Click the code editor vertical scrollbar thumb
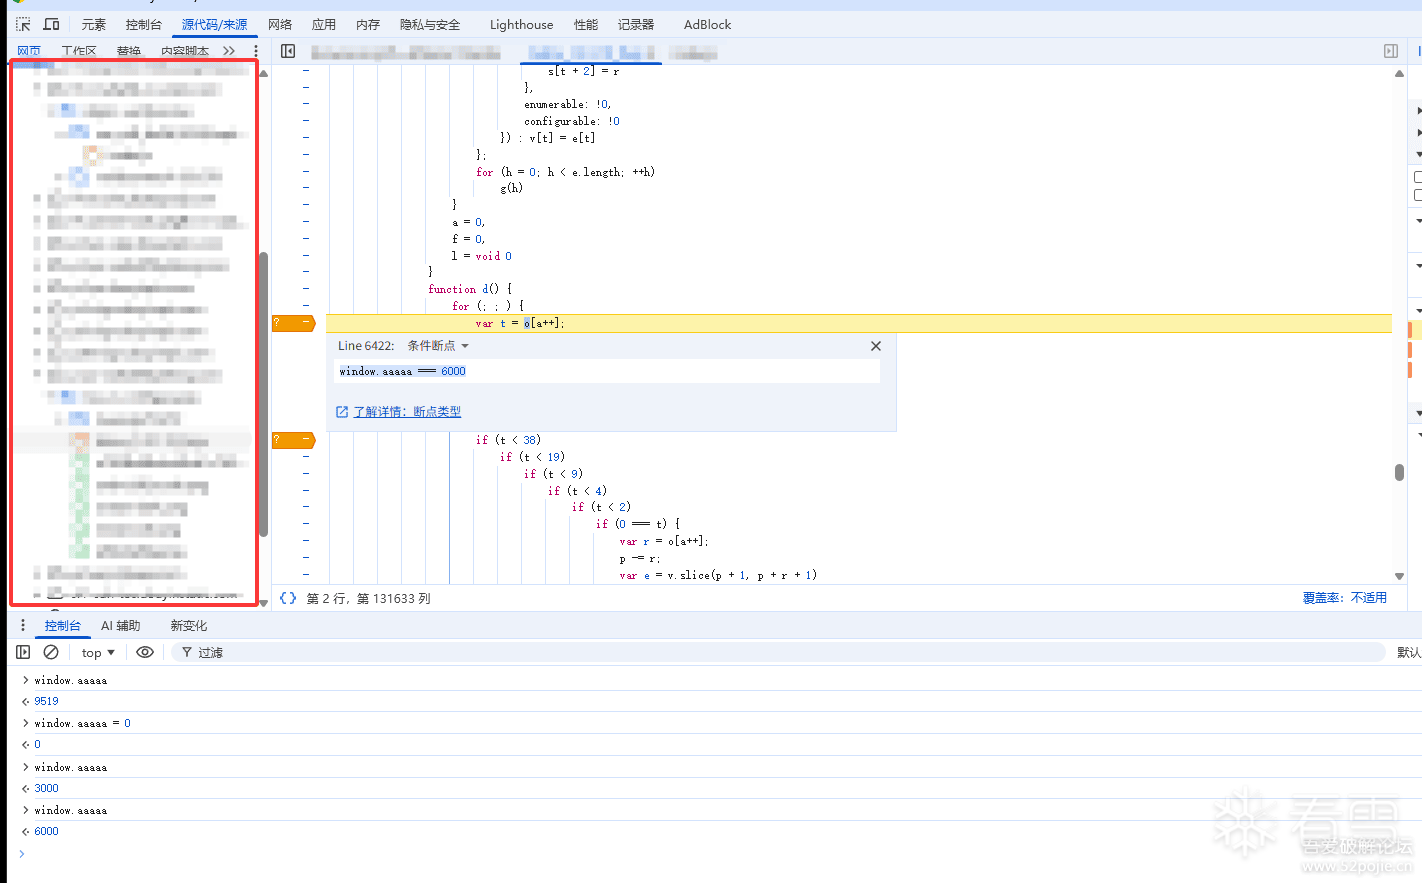1422x883 pixels. click(x=1399, y=472)
